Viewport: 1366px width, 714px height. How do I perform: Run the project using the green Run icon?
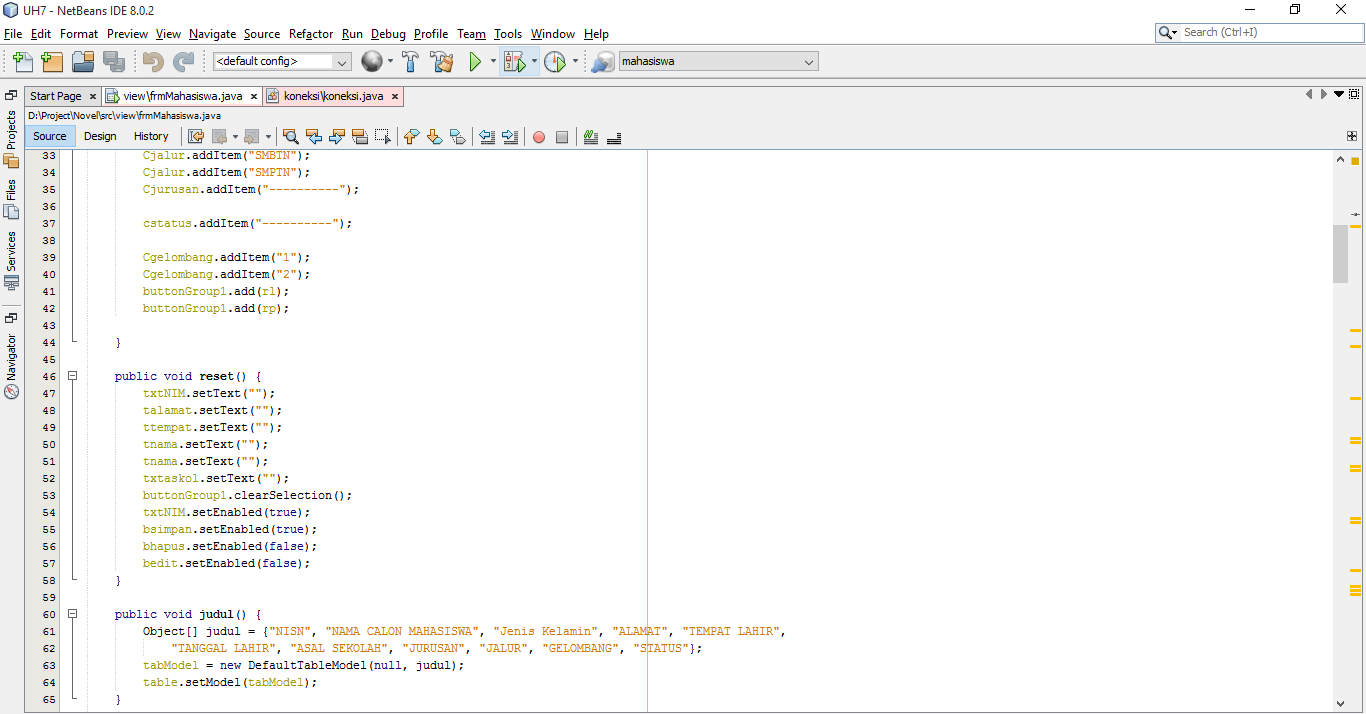point(474,61)
